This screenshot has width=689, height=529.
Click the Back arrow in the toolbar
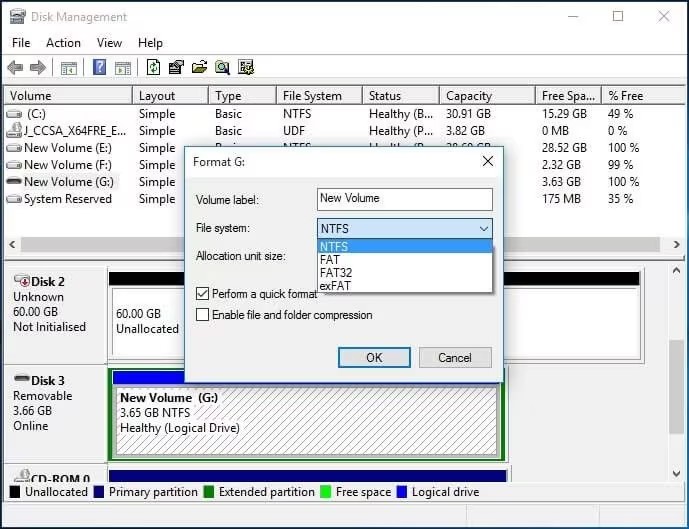[15, 68]
